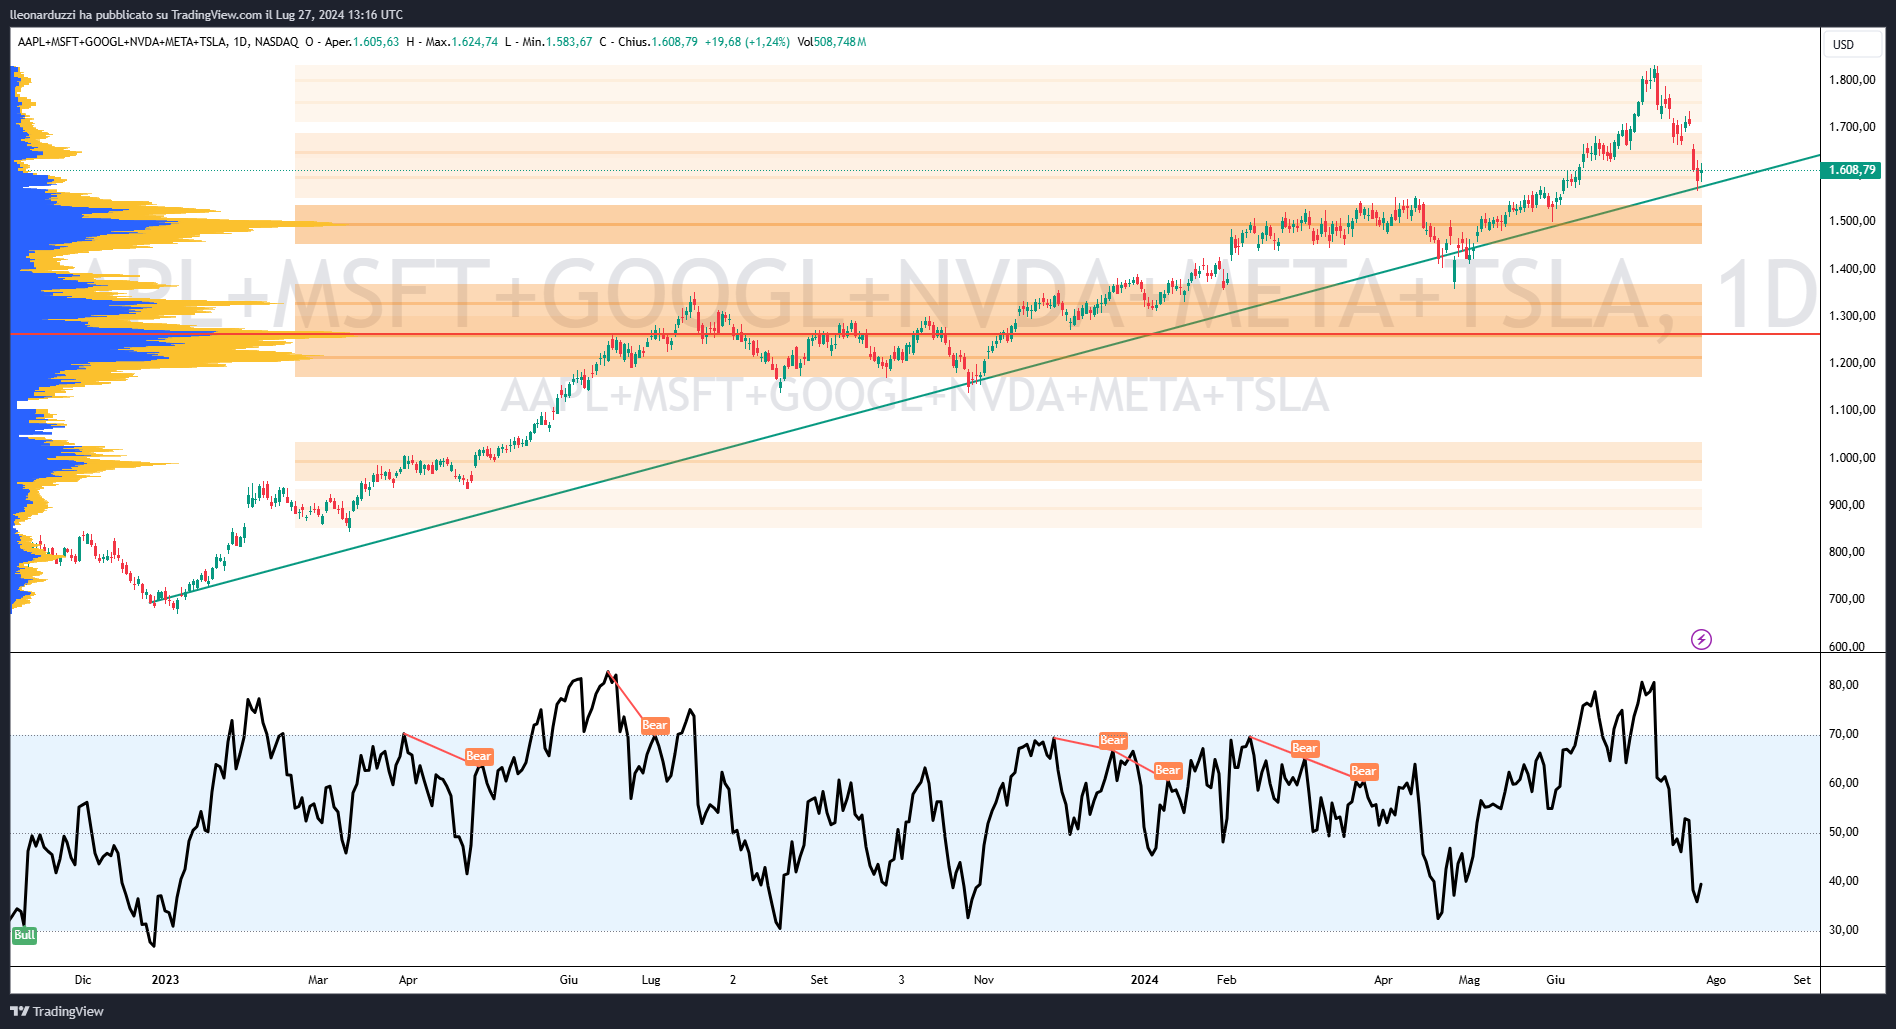The image size is (1896, 1029).
Task: Click the purple lightning bolt icon
Action: [1701, 639]
